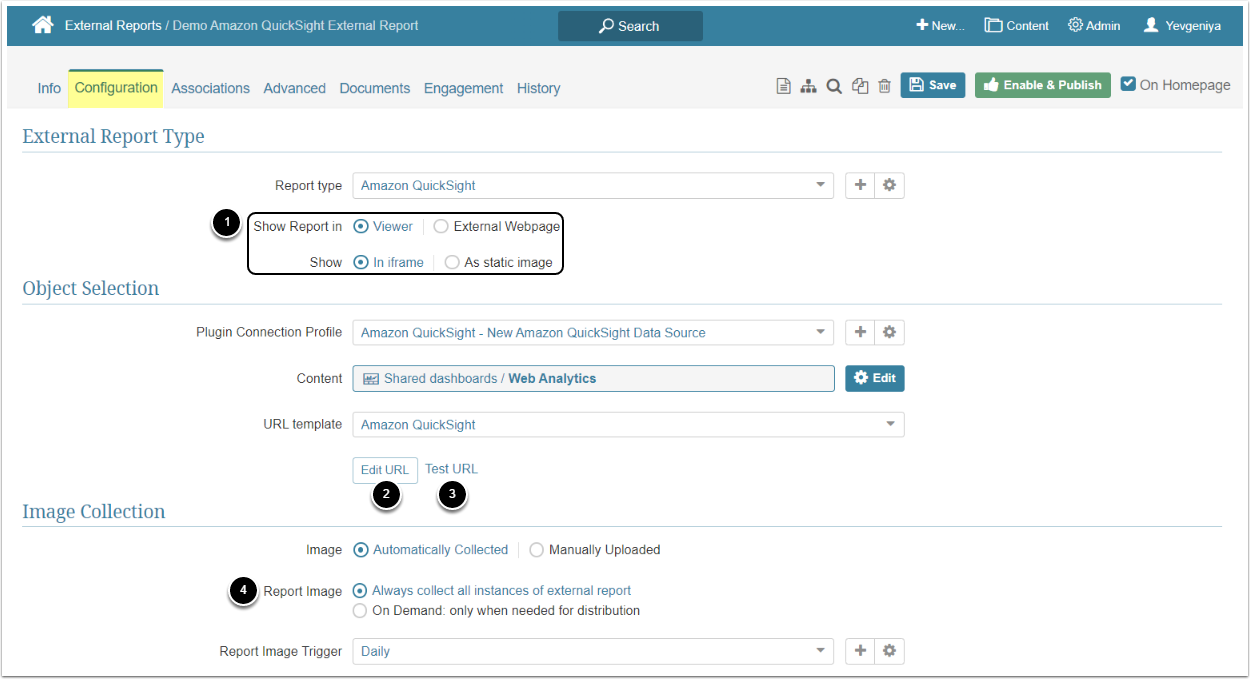Switch to the Associations tab

click(210, 88)
